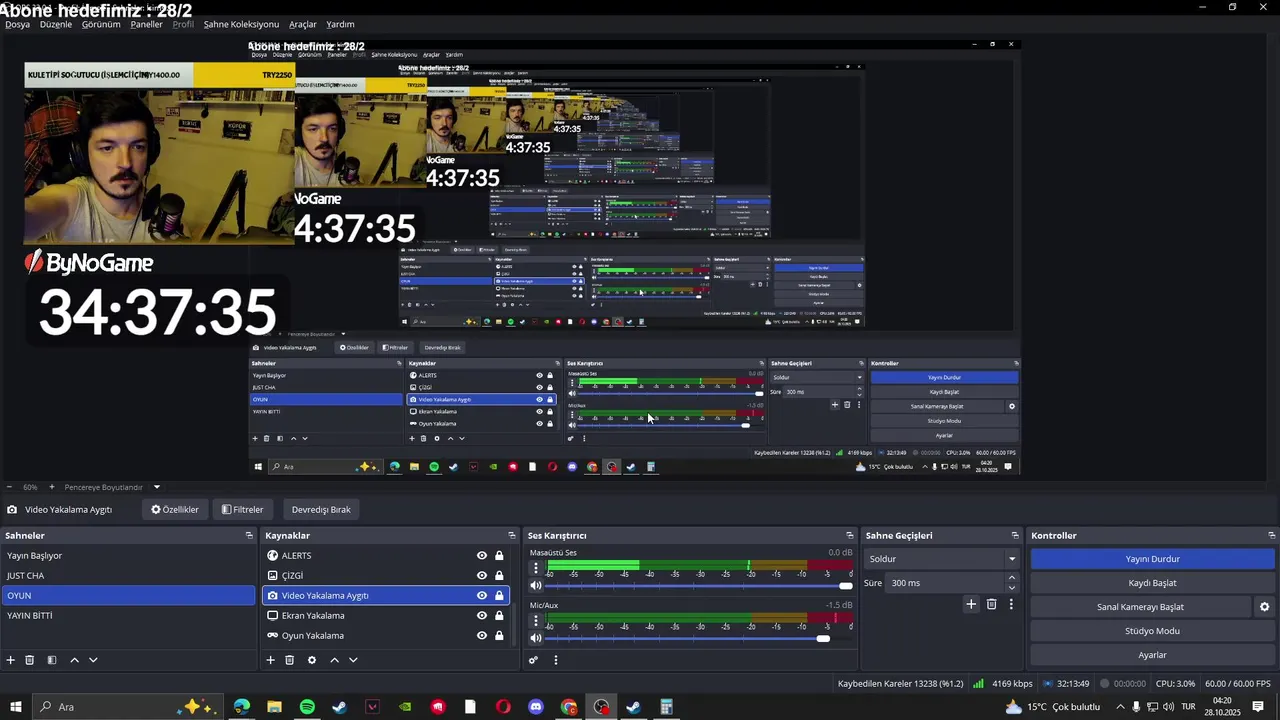
Task: Move the scene up with the Sahneler up arrow
Action: click(x=74, y=660)
